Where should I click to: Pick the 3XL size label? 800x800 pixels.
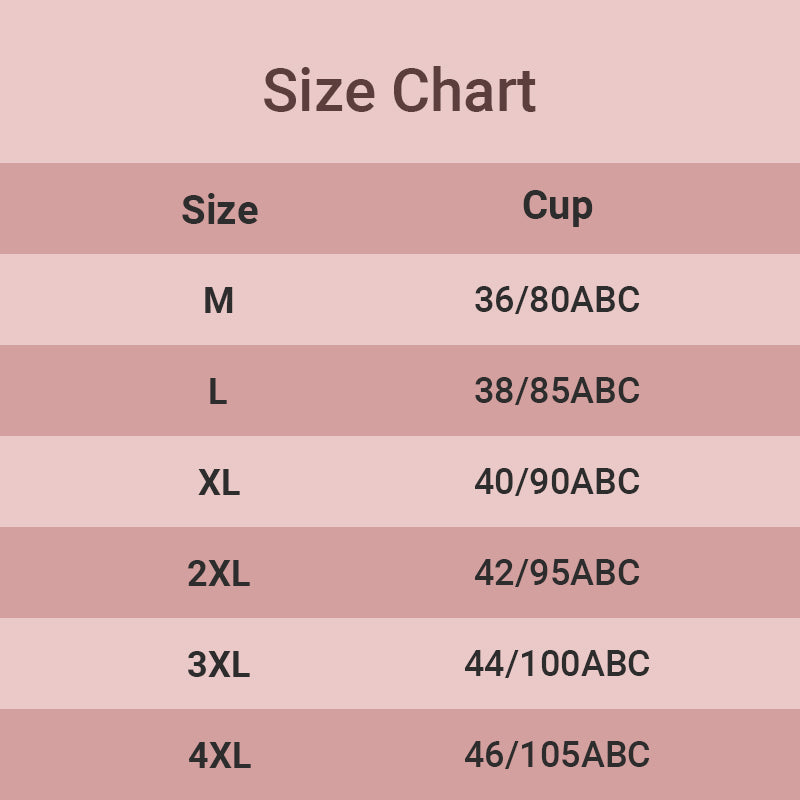tap(219, 665)
